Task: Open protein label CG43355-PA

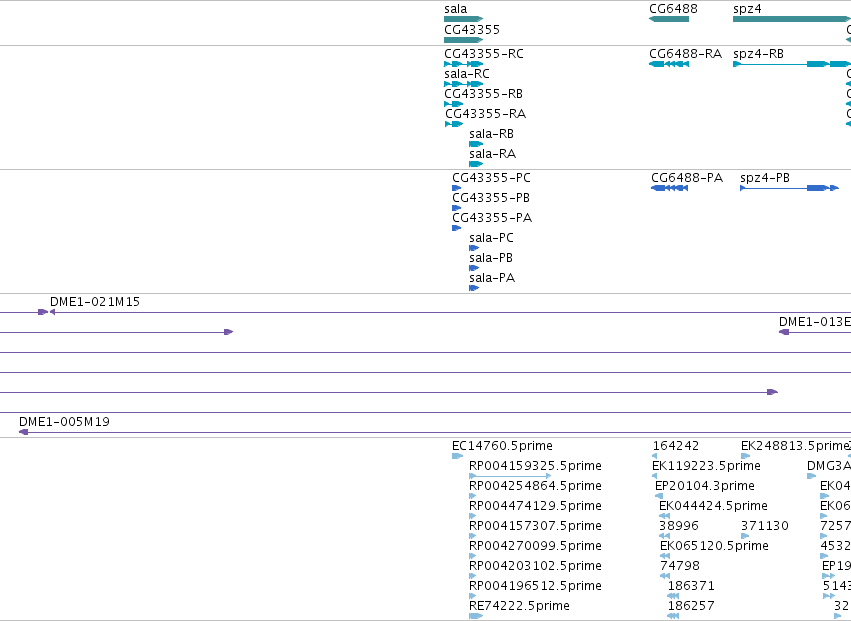Action: pos(492,218)
